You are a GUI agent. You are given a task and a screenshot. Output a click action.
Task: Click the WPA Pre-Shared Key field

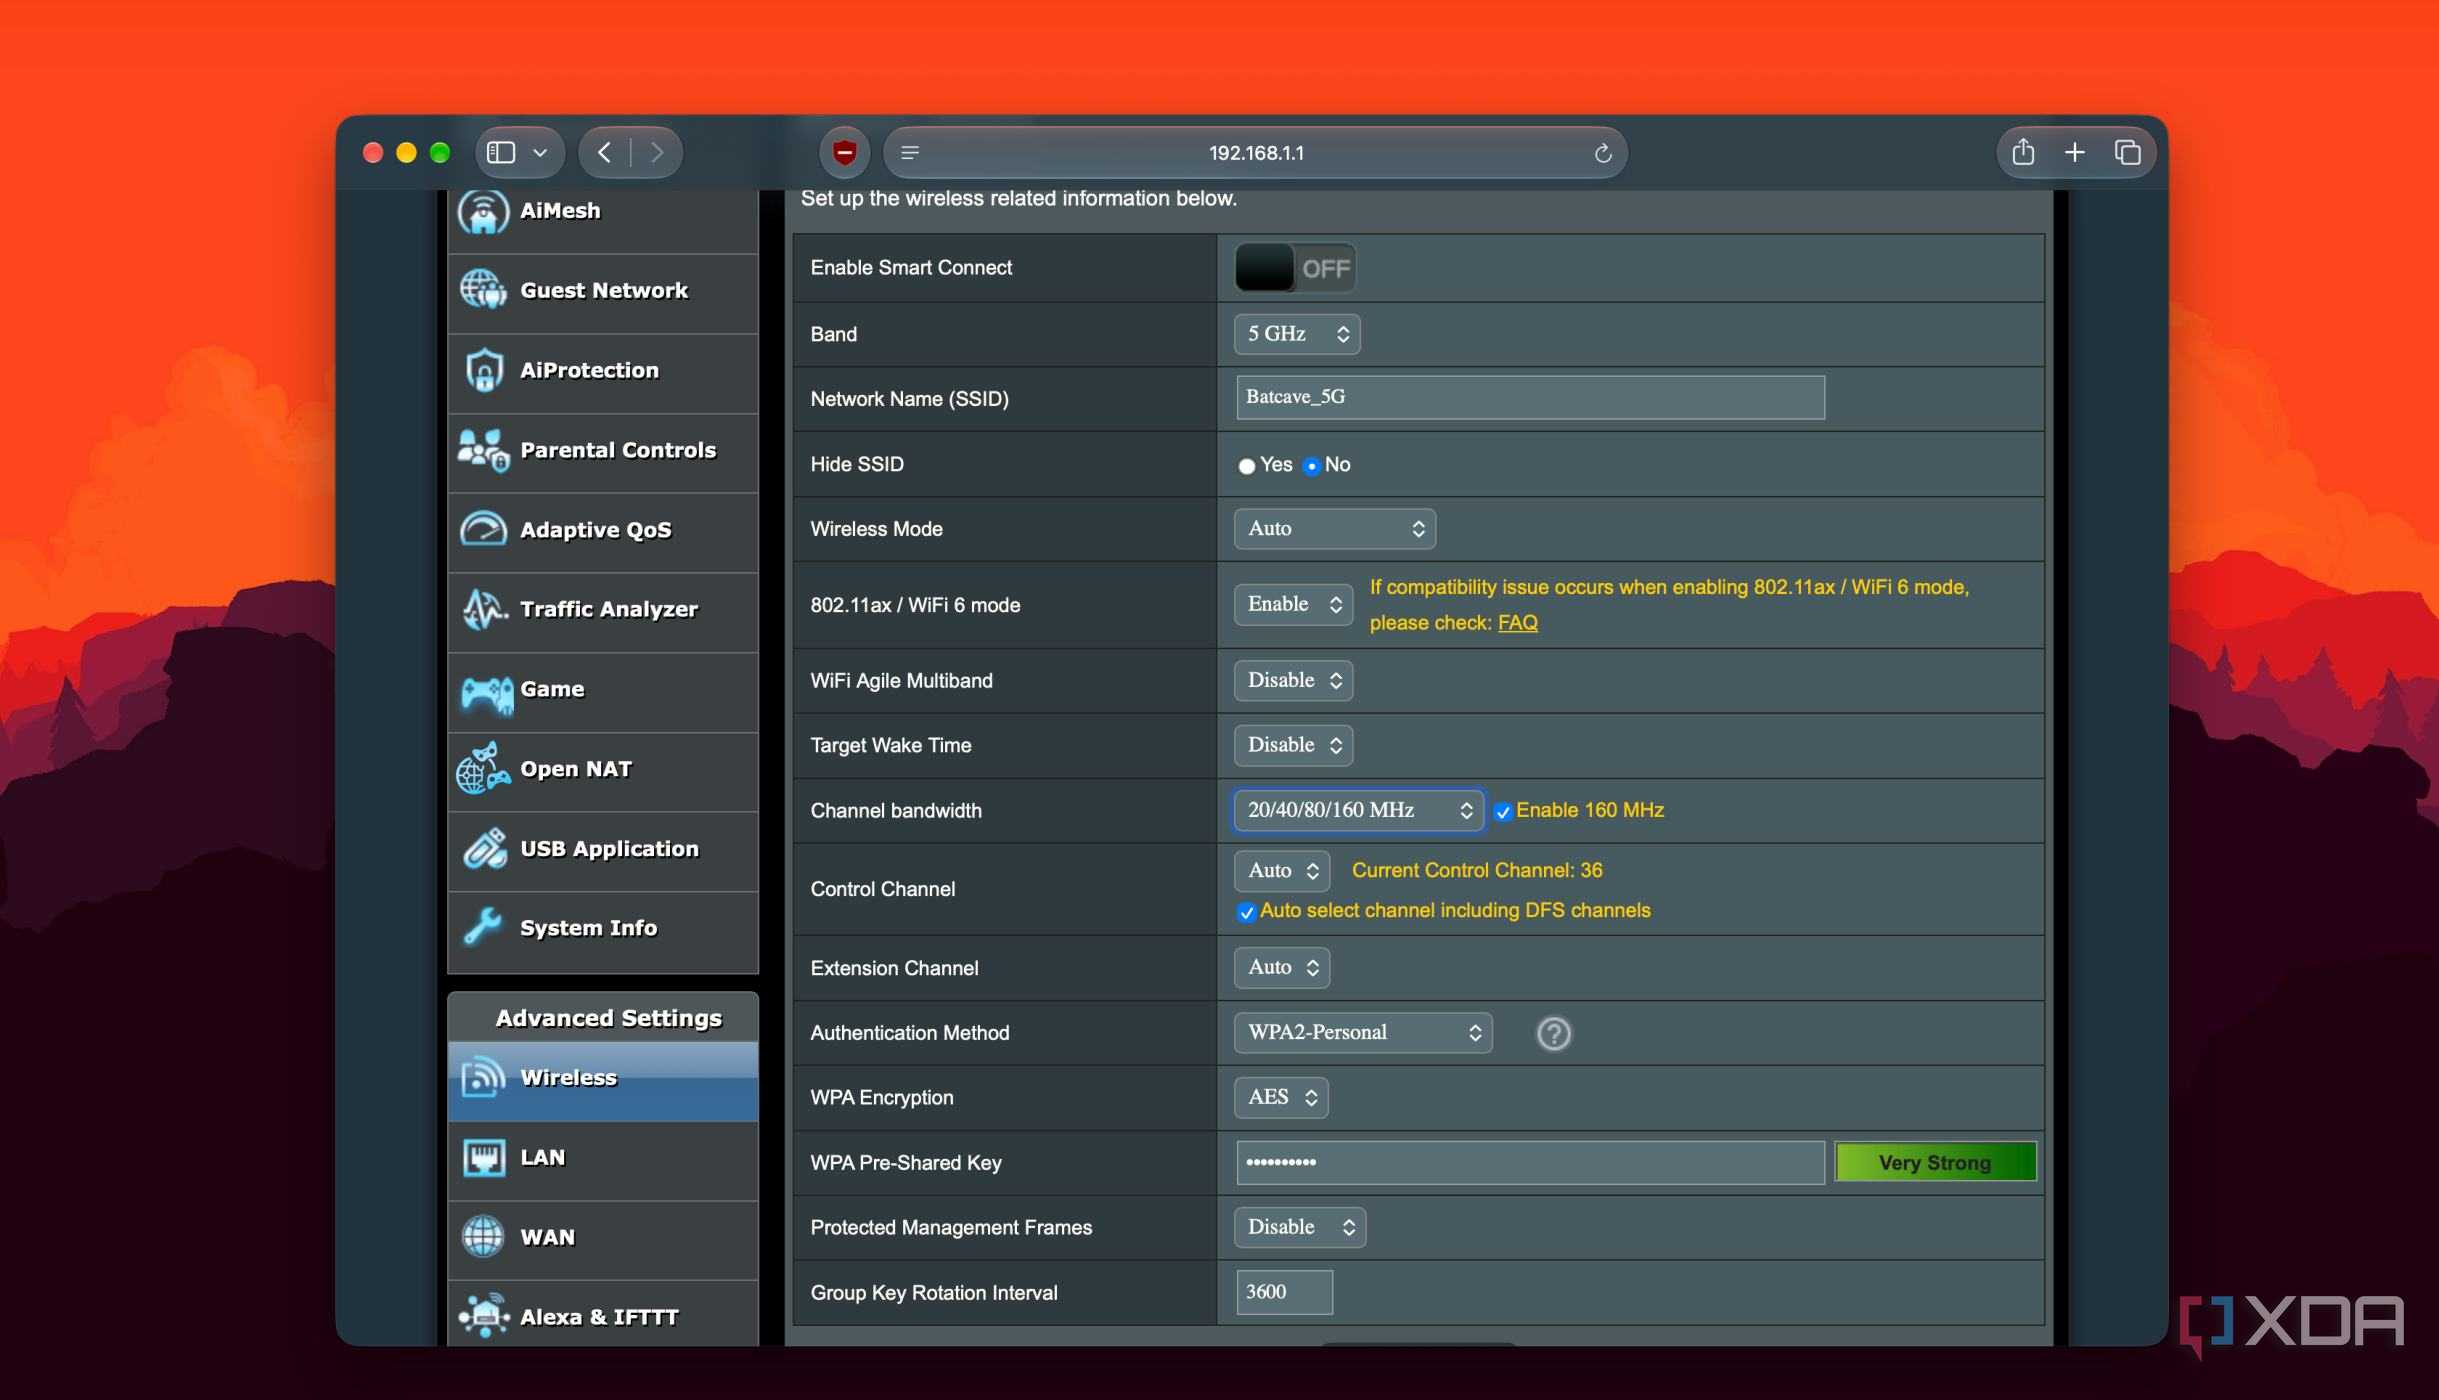click(x=1530, y=1163)
